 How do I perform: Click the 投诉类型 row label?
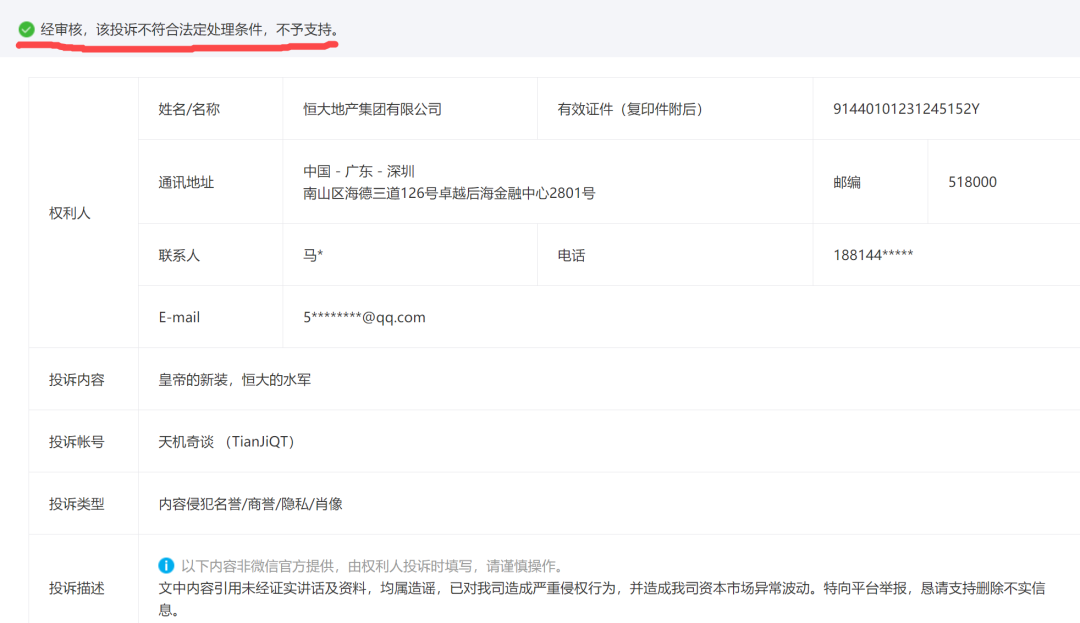(x=76, y=504)
